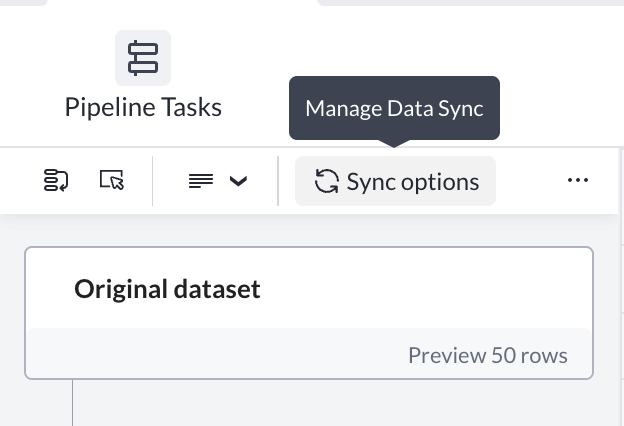Image resolution: width=624 pixels, height=426 pixels.
Task: Open the three-dots more options menu
Action: [577, 181]
